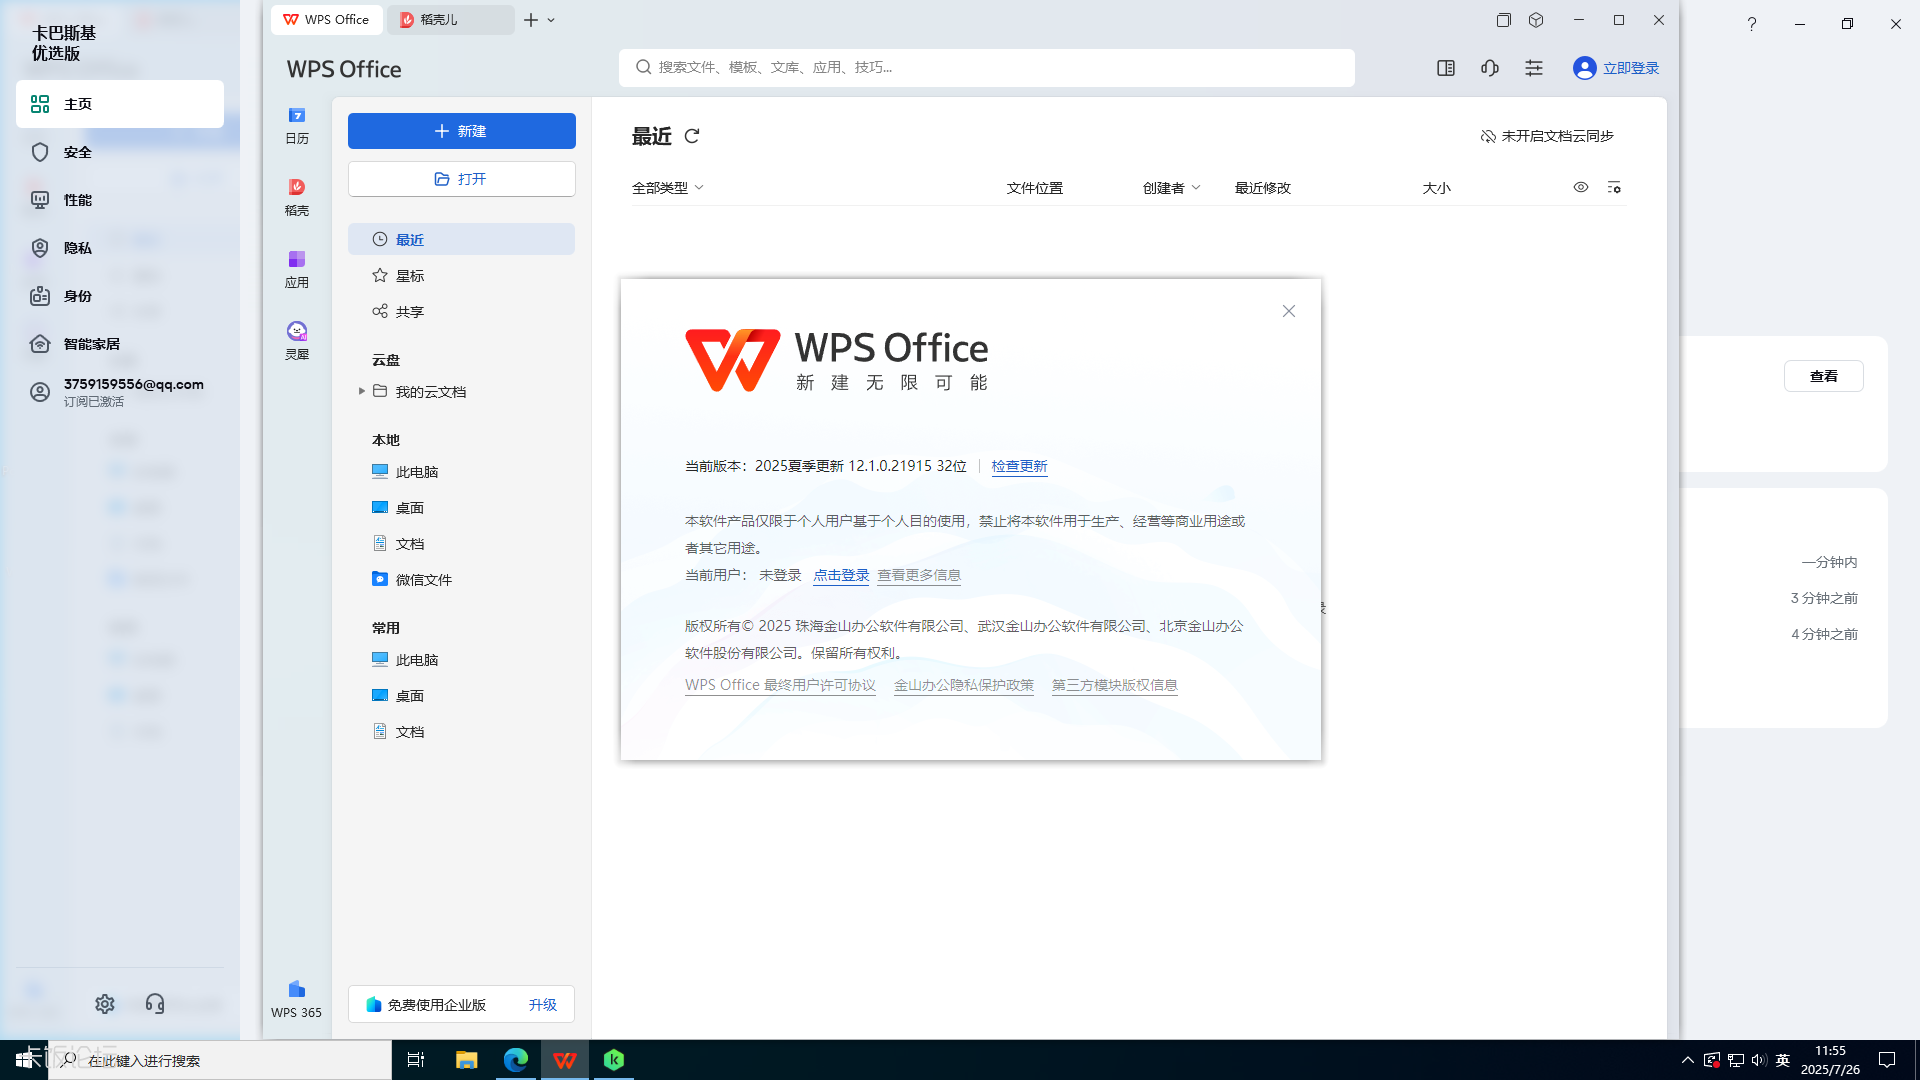This screenshot has height=1080, width=1920.
Task: Open 微信文件 under local locations
Action: (461, 579)
